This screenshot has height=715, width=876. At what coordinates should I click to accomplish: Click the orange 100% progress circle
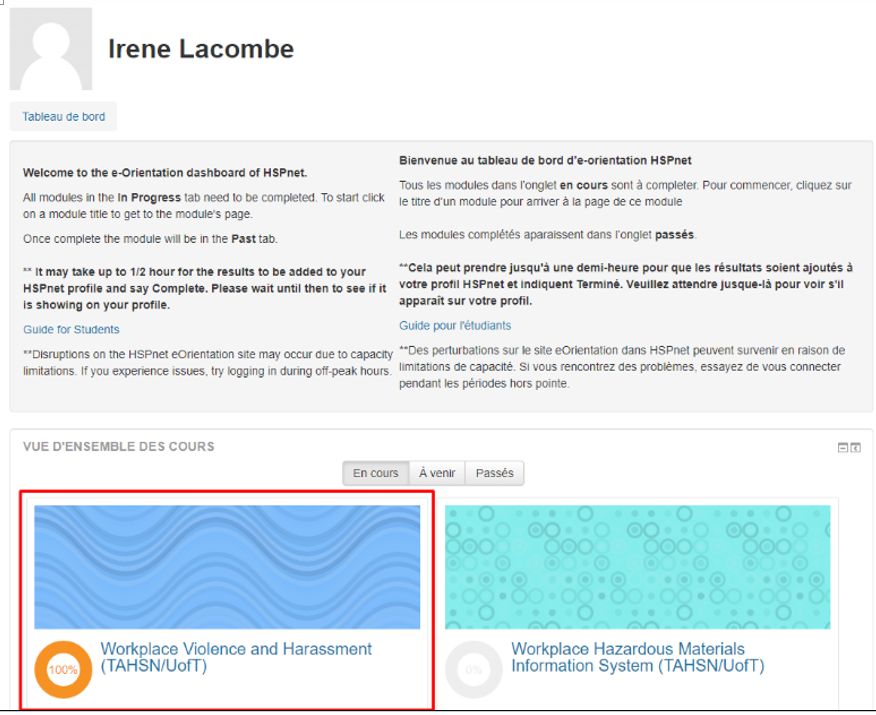click(x=63, y=669)
